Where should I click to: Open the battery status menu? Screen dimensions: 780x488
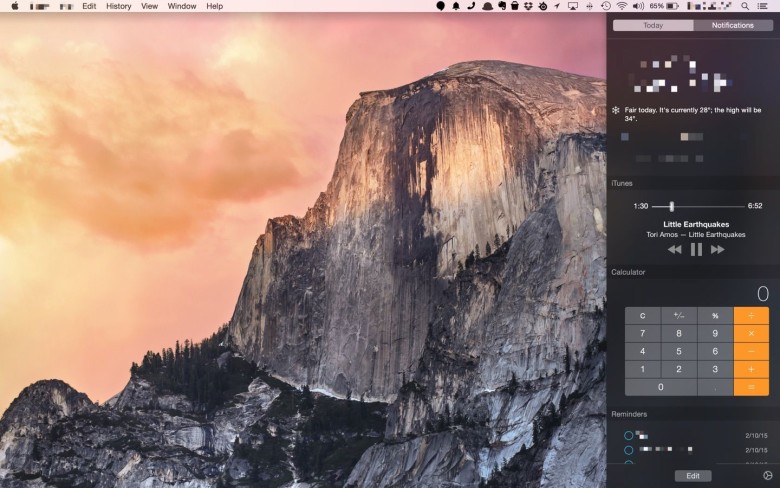[672, 6]
